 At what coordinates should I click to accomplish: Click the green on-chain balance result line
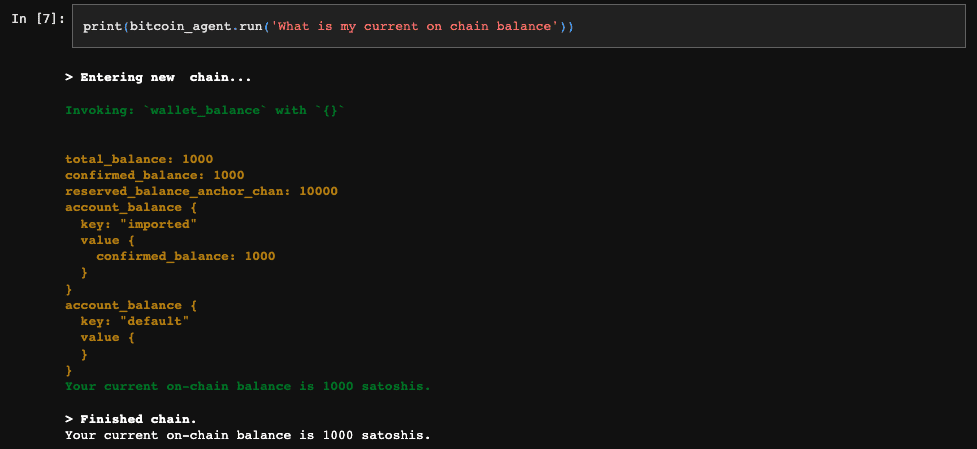click(x=248, y=386)
